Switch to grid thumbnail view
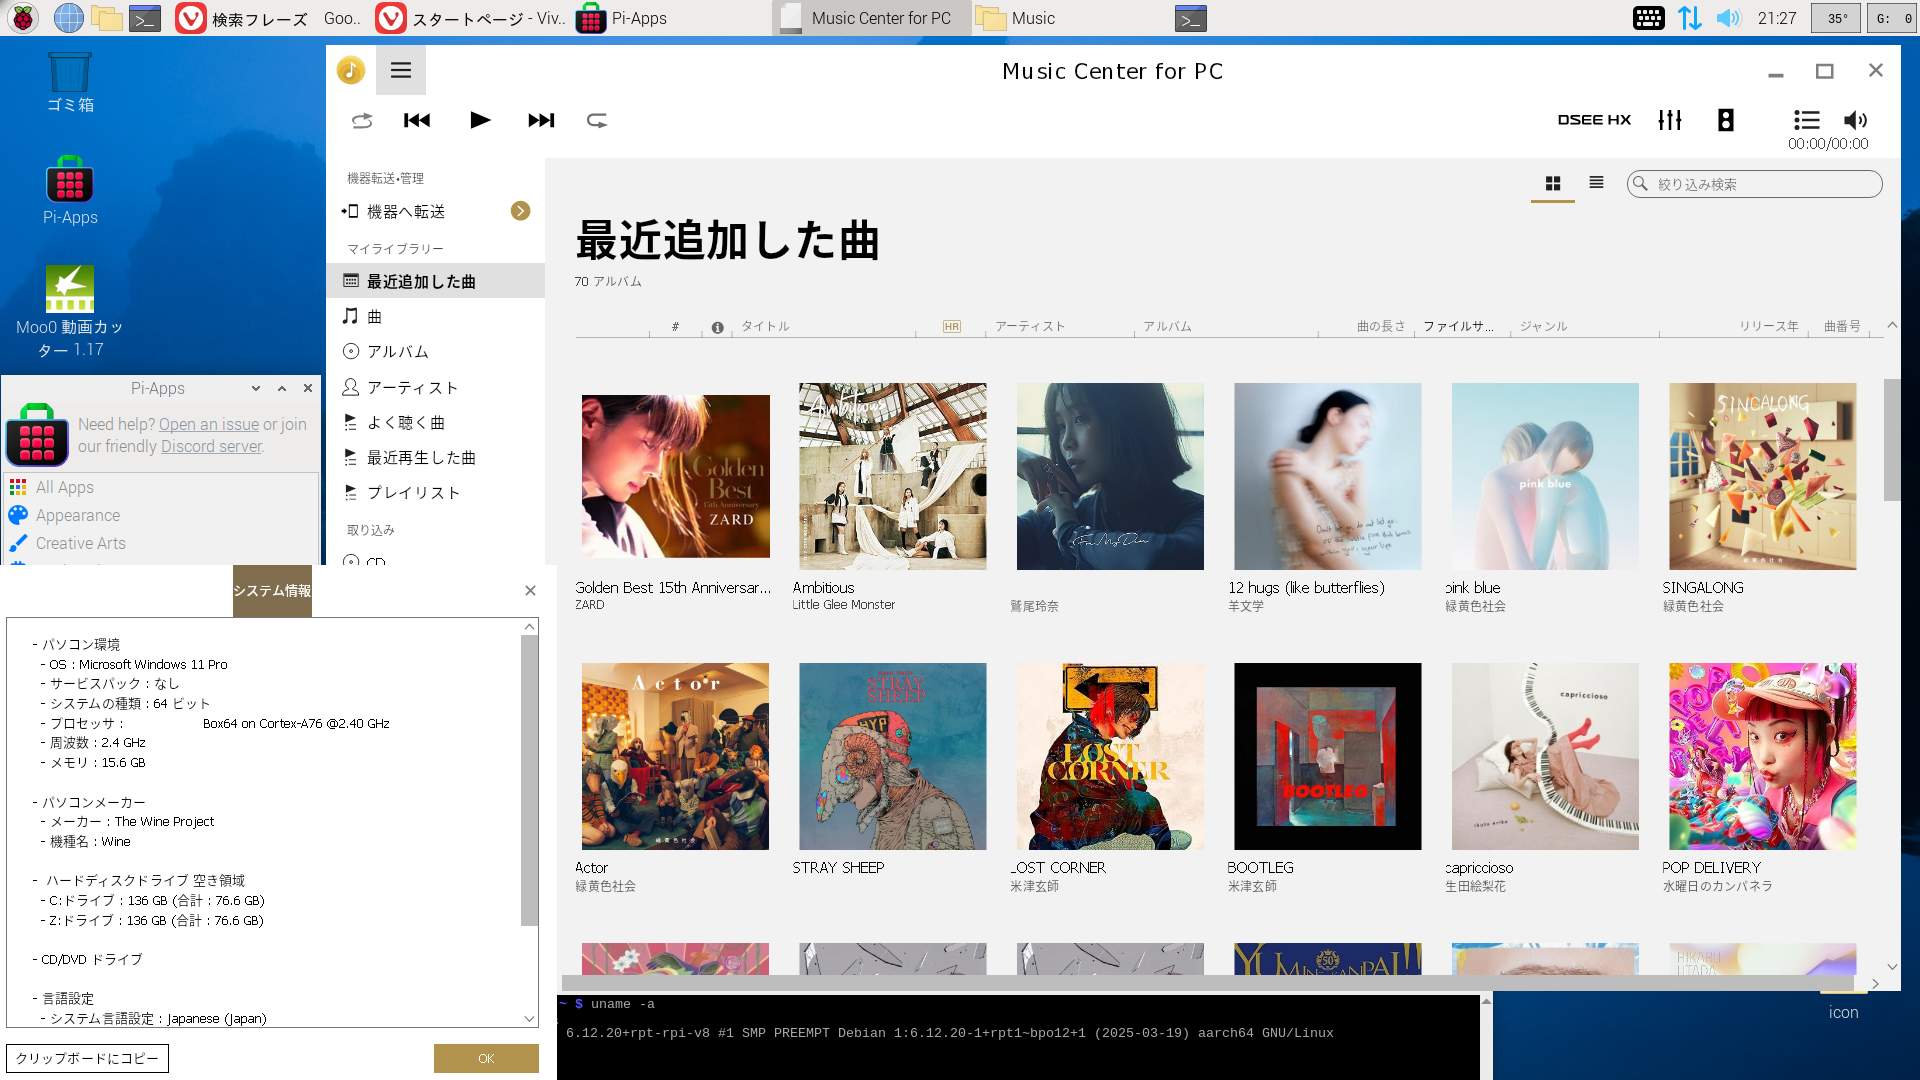The image size is (1920, 1080). pos(1553,183)
